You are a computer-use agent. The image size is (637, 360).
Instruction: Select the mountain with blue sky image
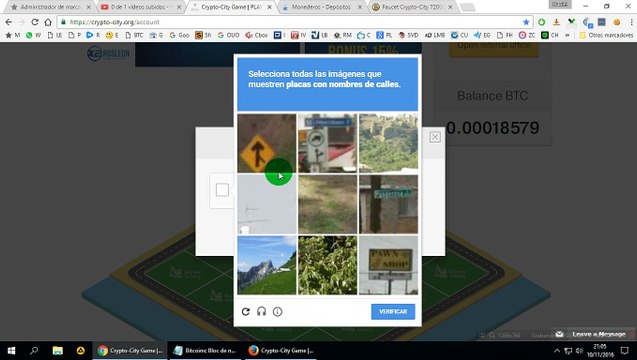click(267, 265)
